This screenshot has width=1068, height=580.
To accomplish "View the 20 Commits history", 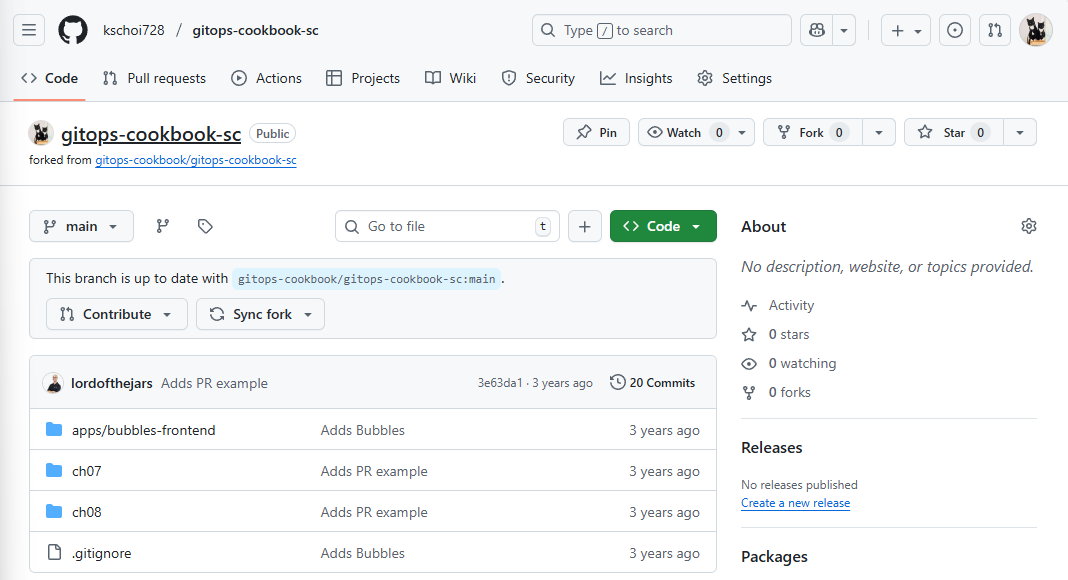I will [x=653, y=383].
